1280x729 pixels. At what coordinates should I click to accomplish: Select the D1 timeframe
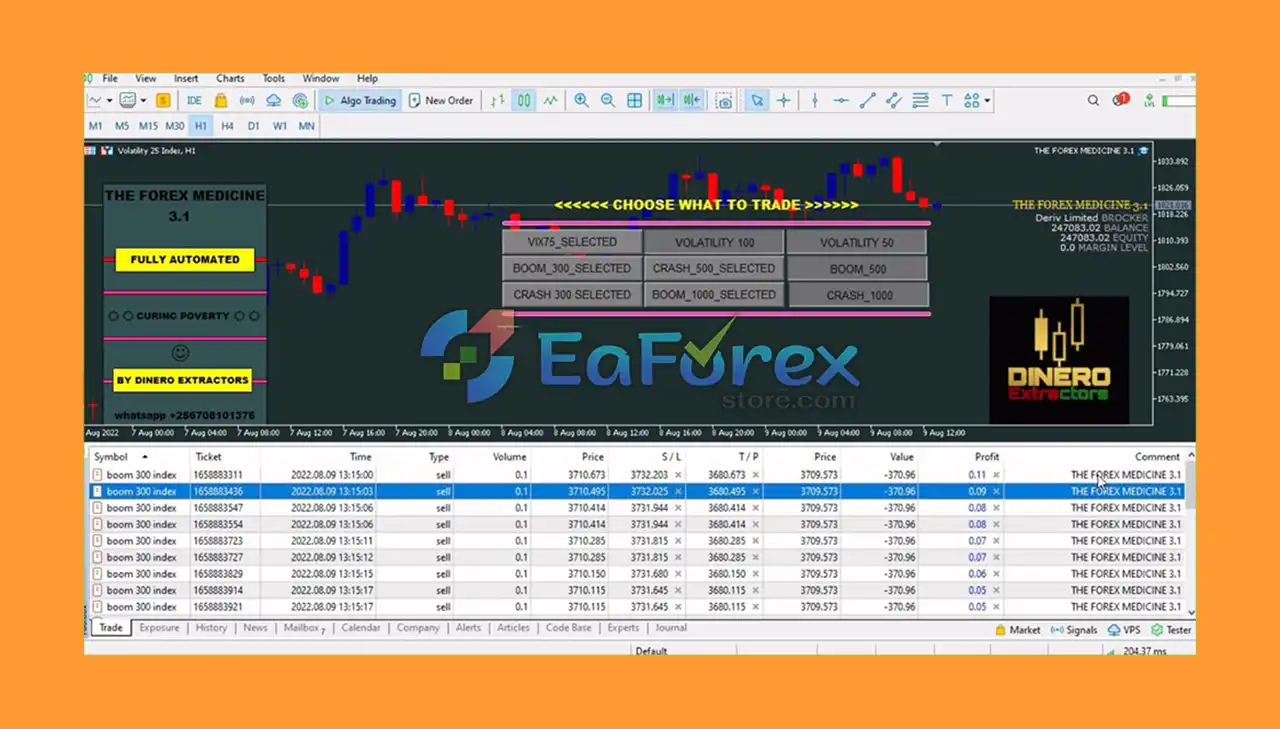click(254, 126)
